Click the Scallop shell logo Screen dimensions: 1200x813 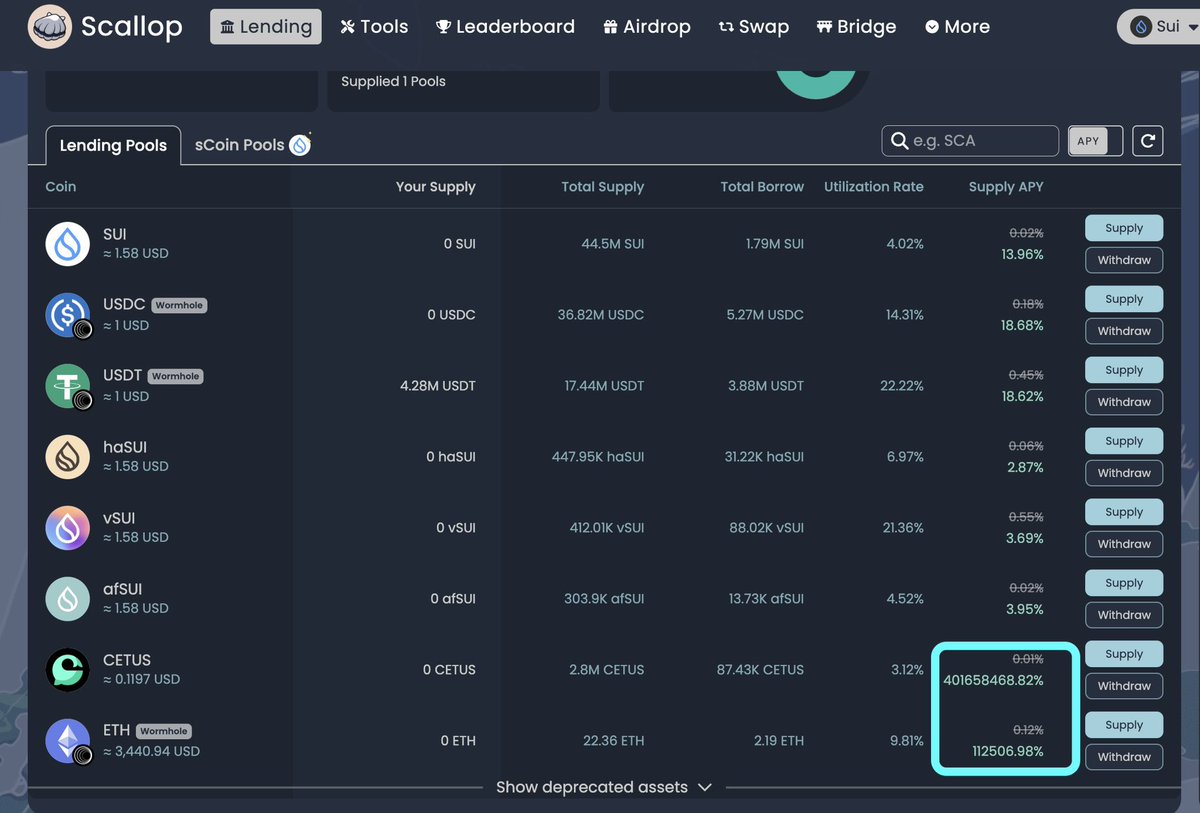49,27
